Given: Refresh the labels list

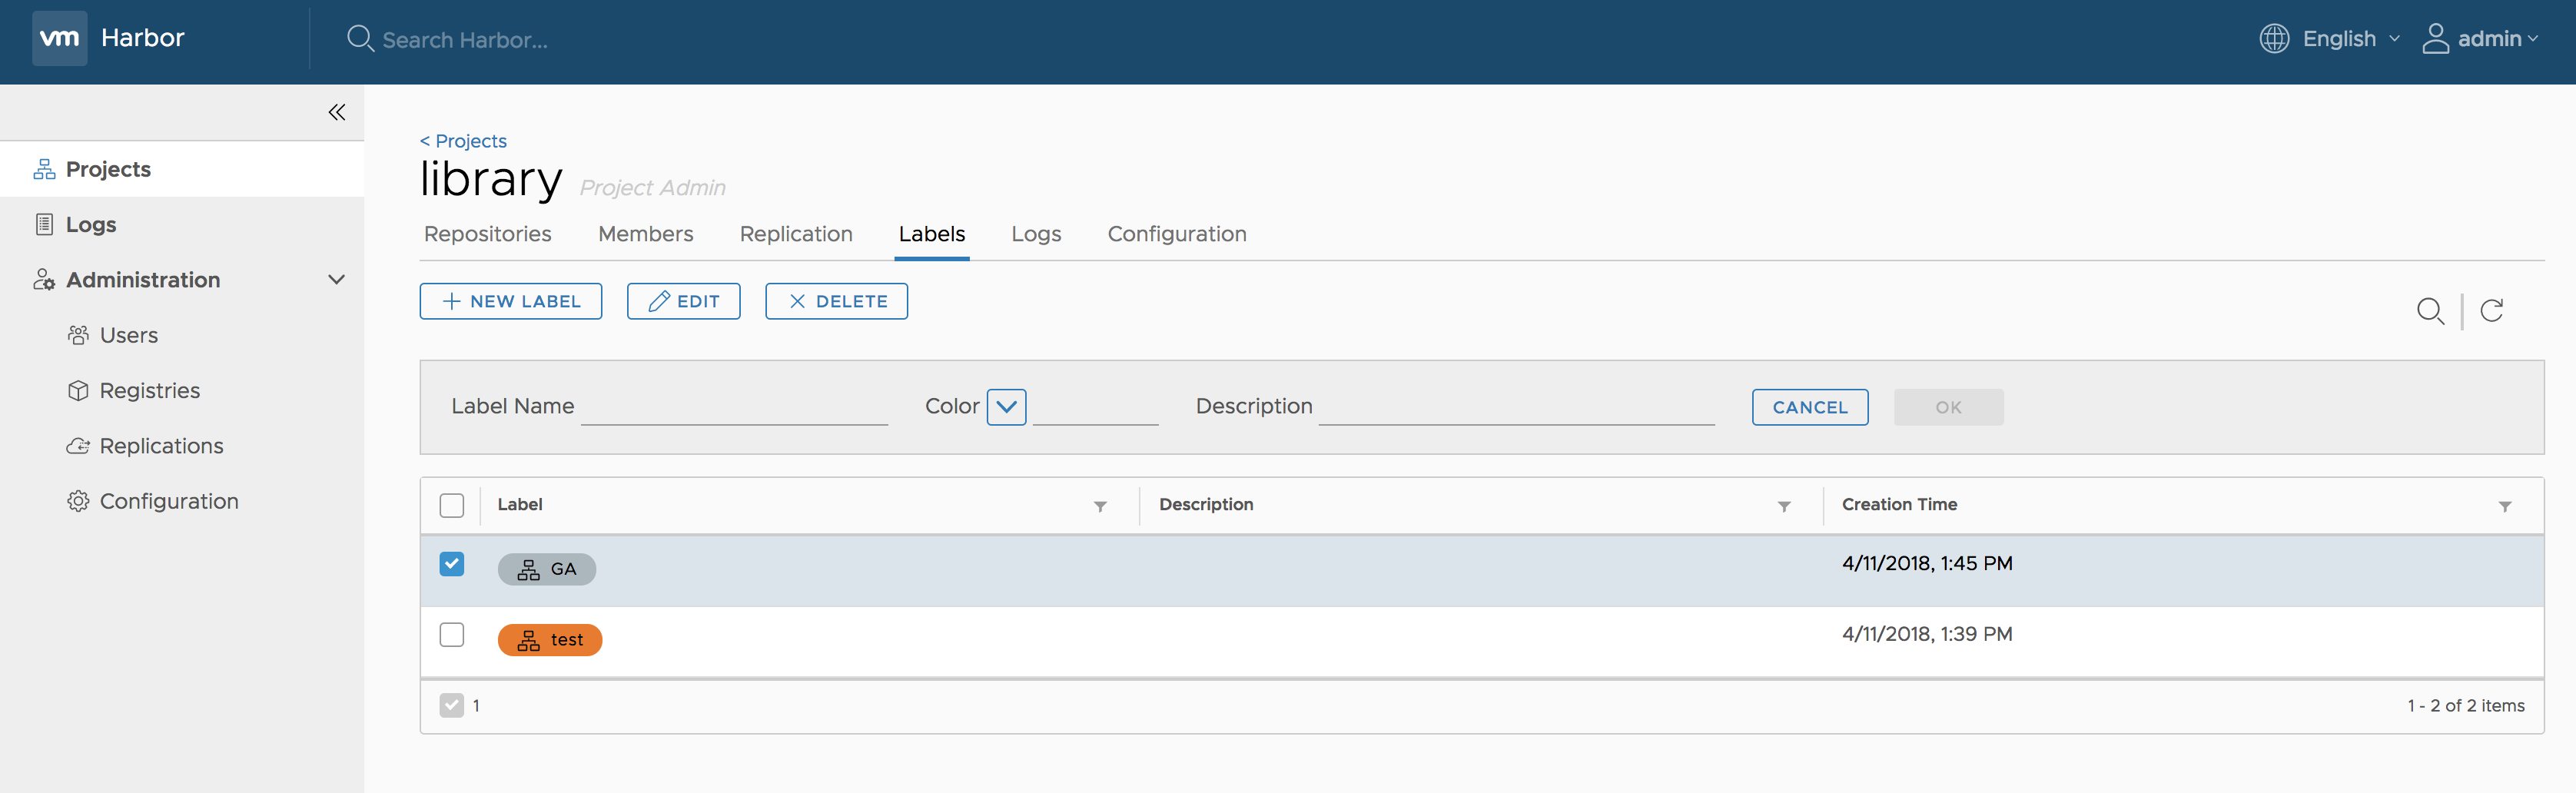Looking at the screenshot, I should (2491, 310).
